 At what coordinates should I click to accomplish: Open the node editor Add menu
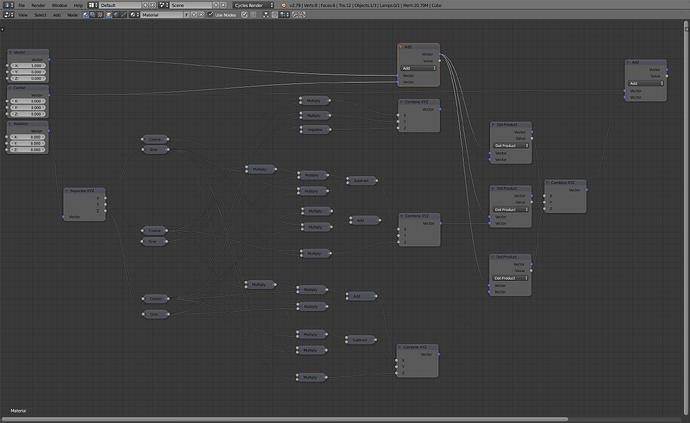57,15
